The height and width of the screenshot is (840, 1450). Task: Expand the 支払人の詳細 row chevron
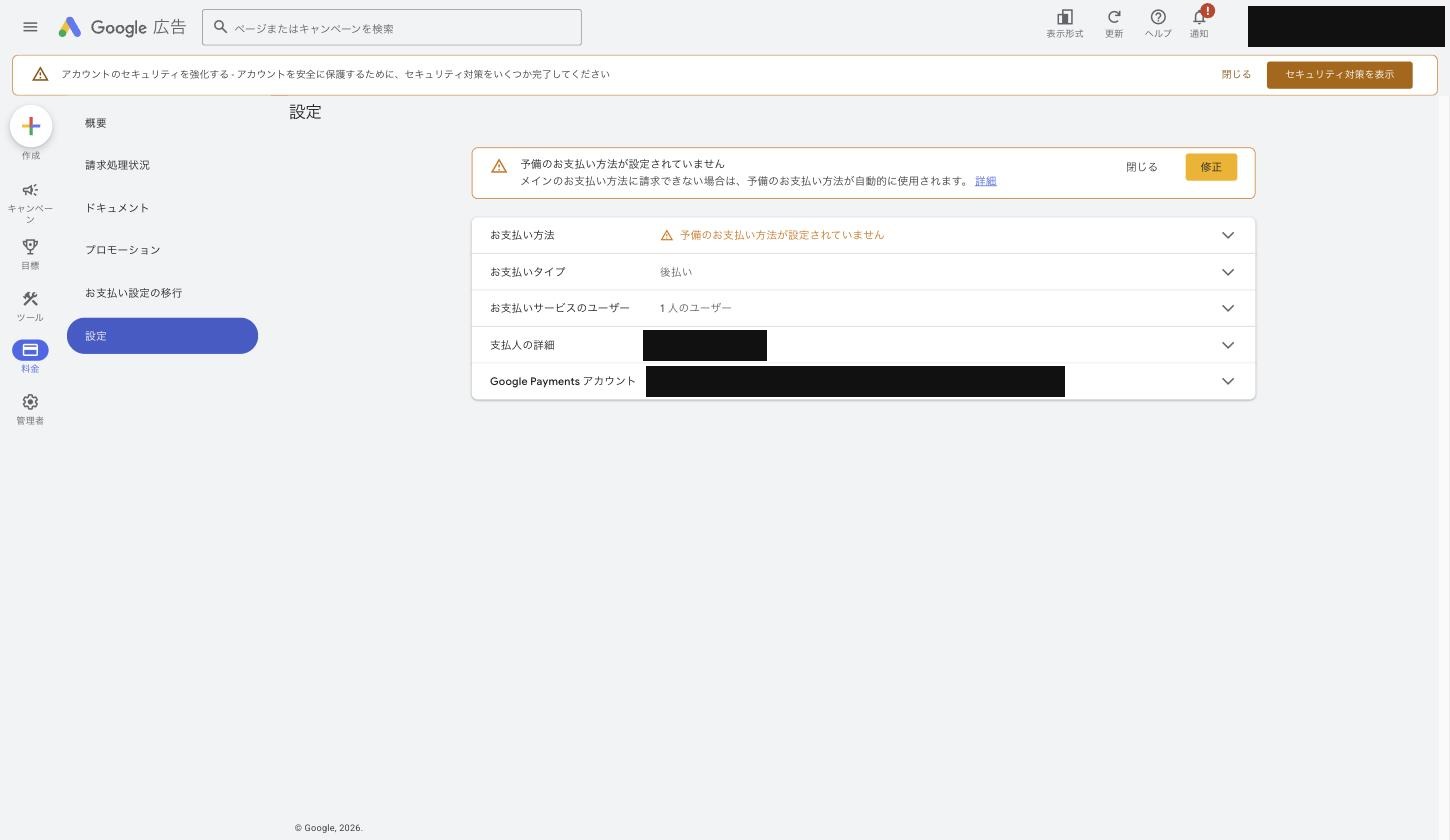(x=1228, y=345)
